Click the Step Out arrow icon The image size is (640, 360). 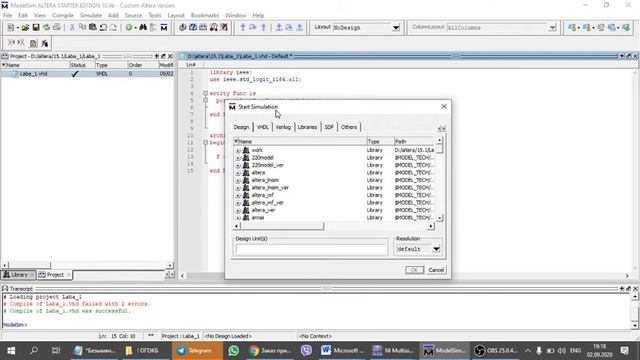point(263,27)
